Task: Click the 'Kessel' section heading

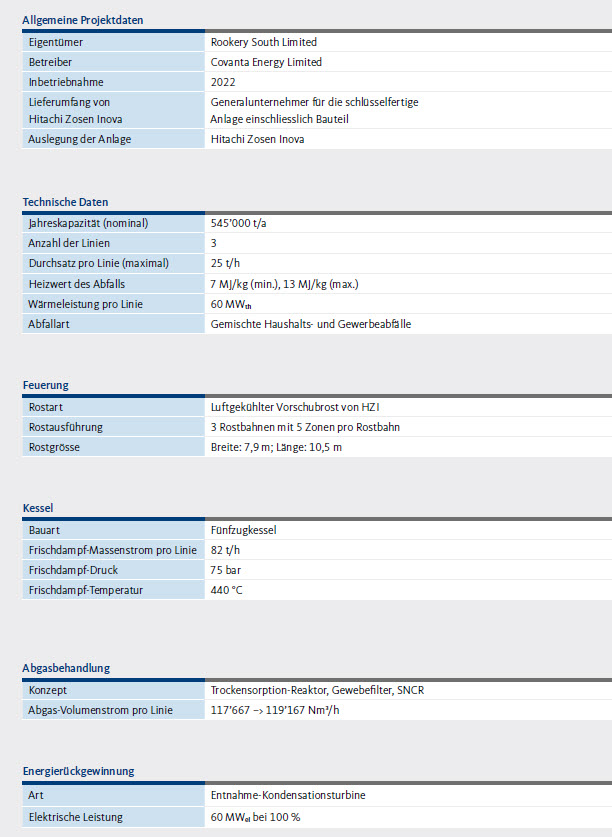Action: coord(38,508)
